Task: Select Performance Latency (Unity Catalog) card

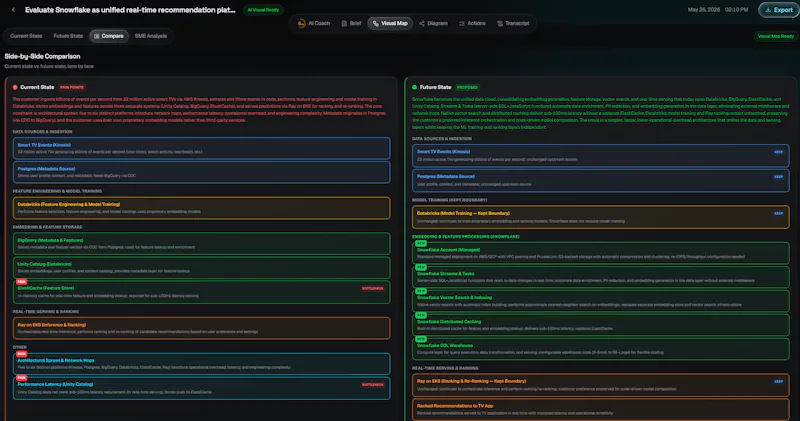Action: click(x=202, y=388)
